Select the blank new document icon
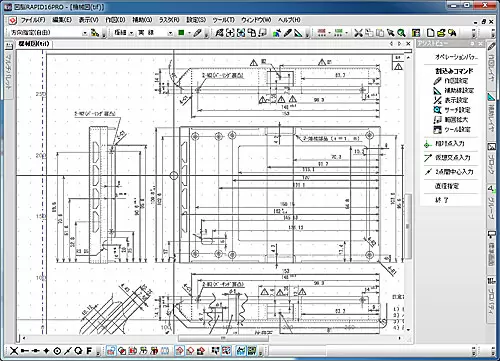The width and height of the screenshot is (500, 361). (x=431, y=33)
